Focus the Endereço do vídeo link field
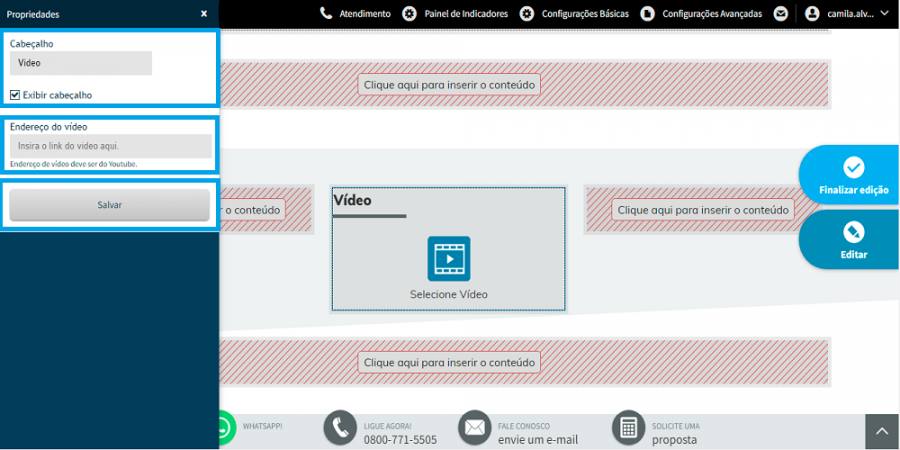Image resolution: width=900 pixels, height=450 pixels. point(110,146)
